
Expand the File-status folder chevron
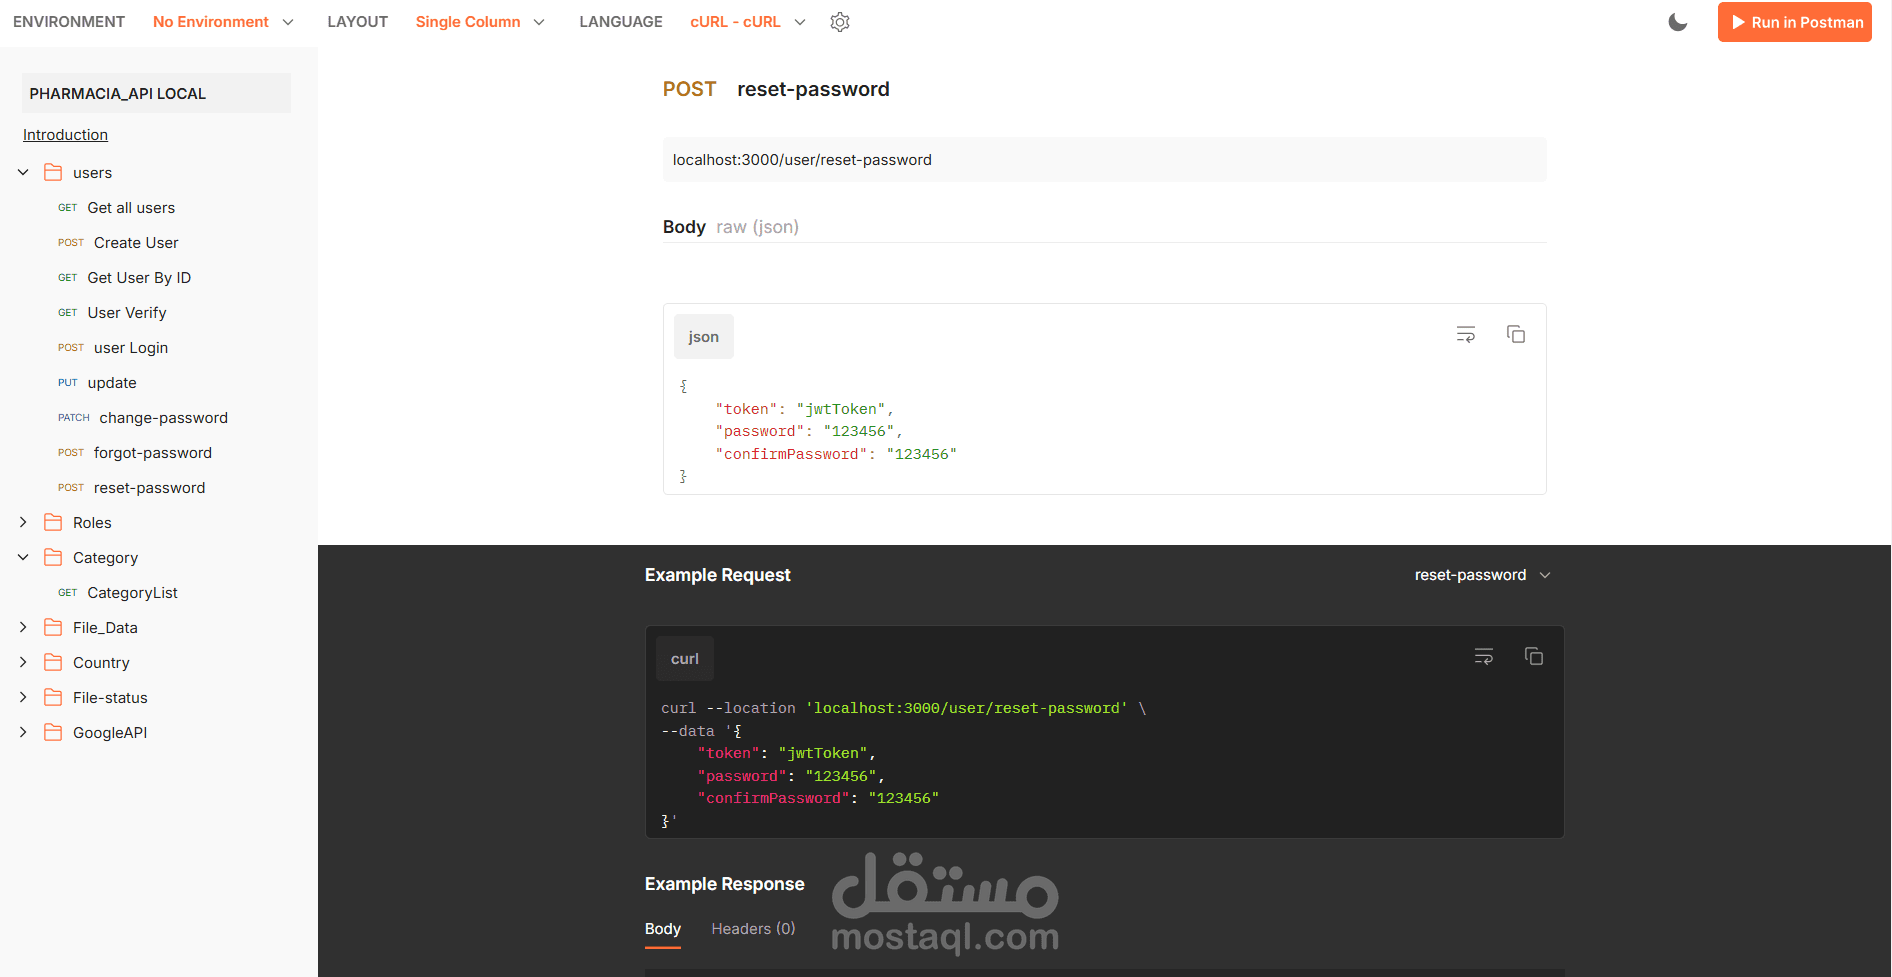[23, 697]
